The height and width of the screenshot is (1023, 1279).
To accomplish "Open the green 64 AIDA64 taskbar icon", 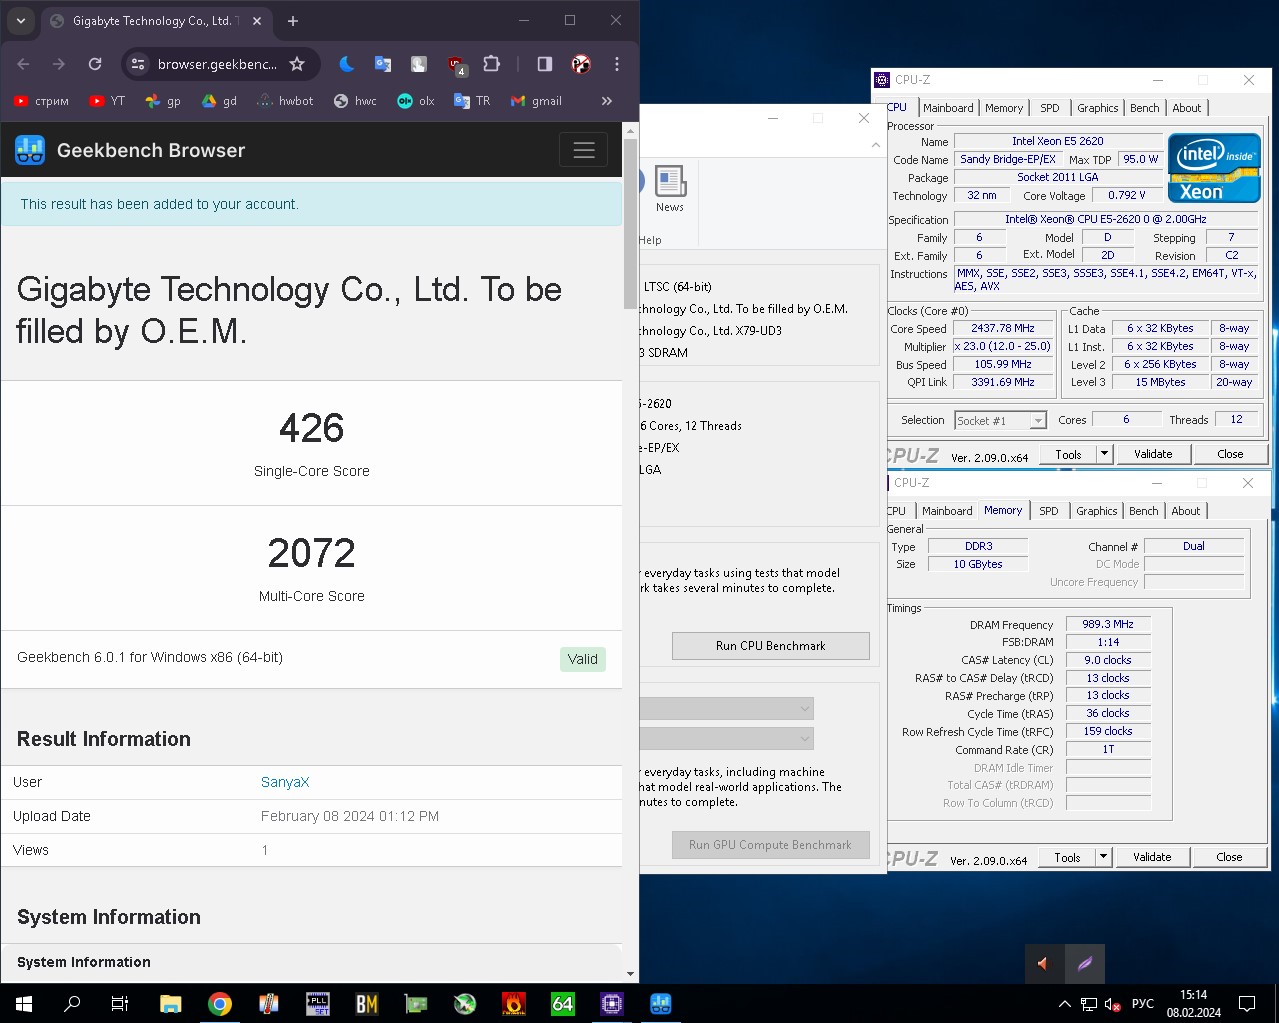I will tap(563, 1003).
